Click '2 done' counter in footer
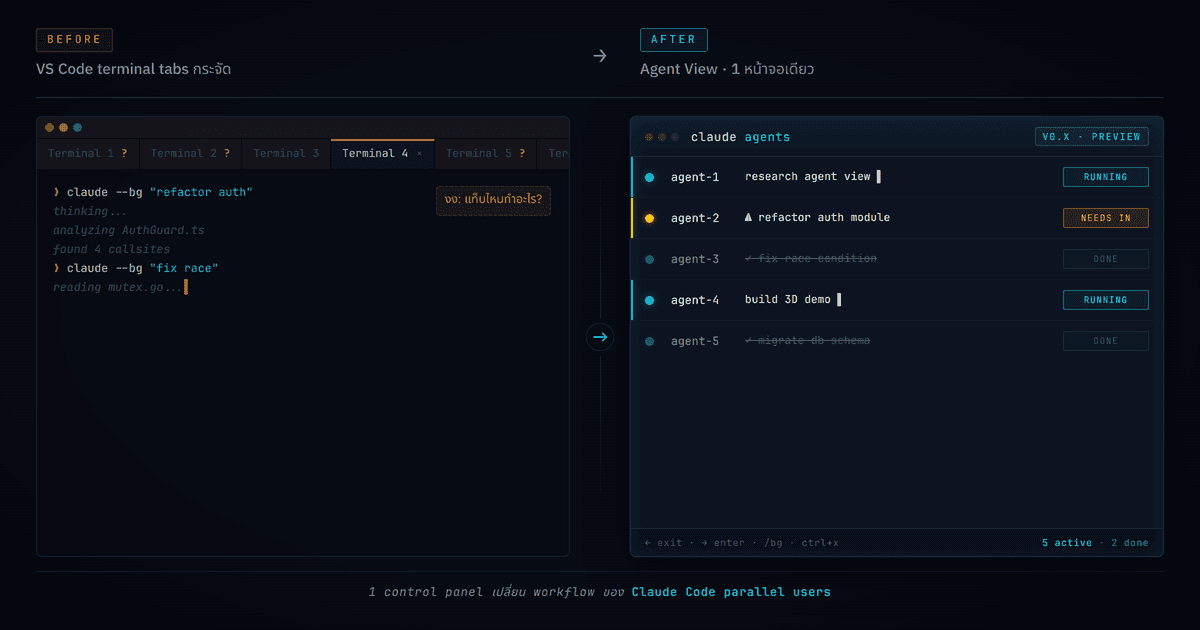Image resolution: width=1200 pixels, height=630 pixels. pos(1130,543)
